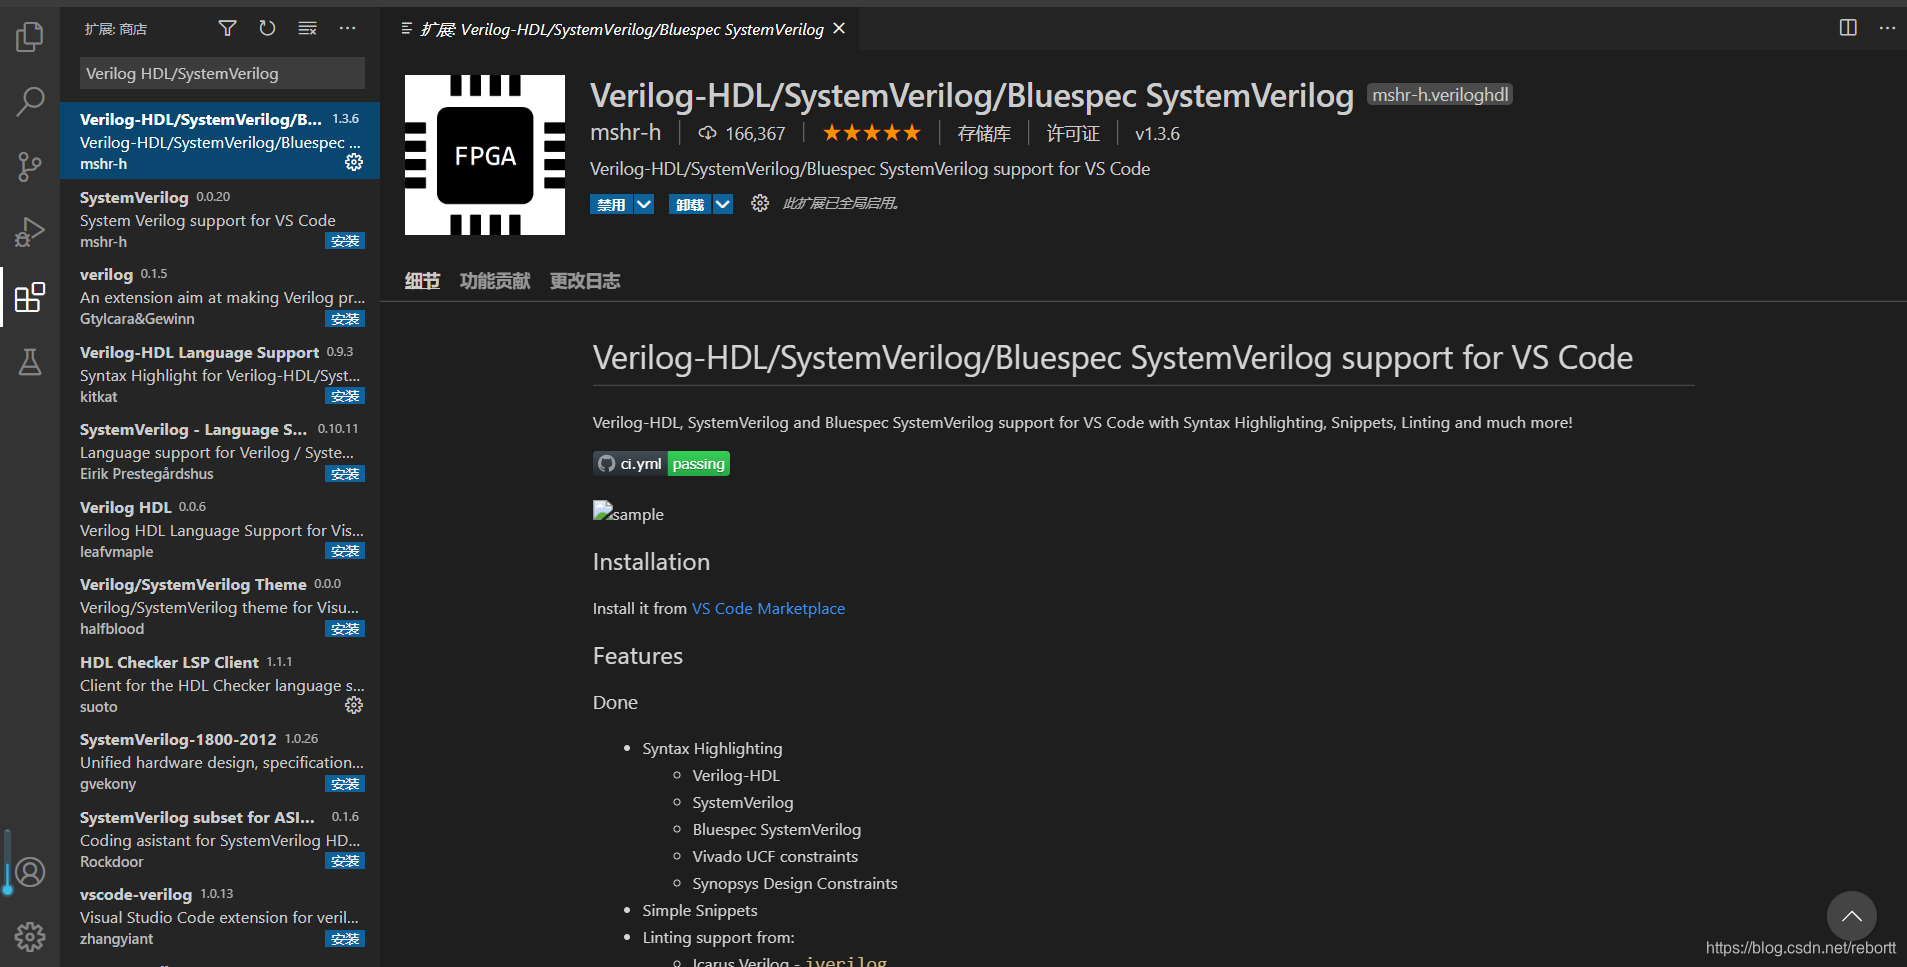Screen dimensions: 1907x967
Task: Click the Synopsys Design Constraints bullet
Action: tap(795, 883)
